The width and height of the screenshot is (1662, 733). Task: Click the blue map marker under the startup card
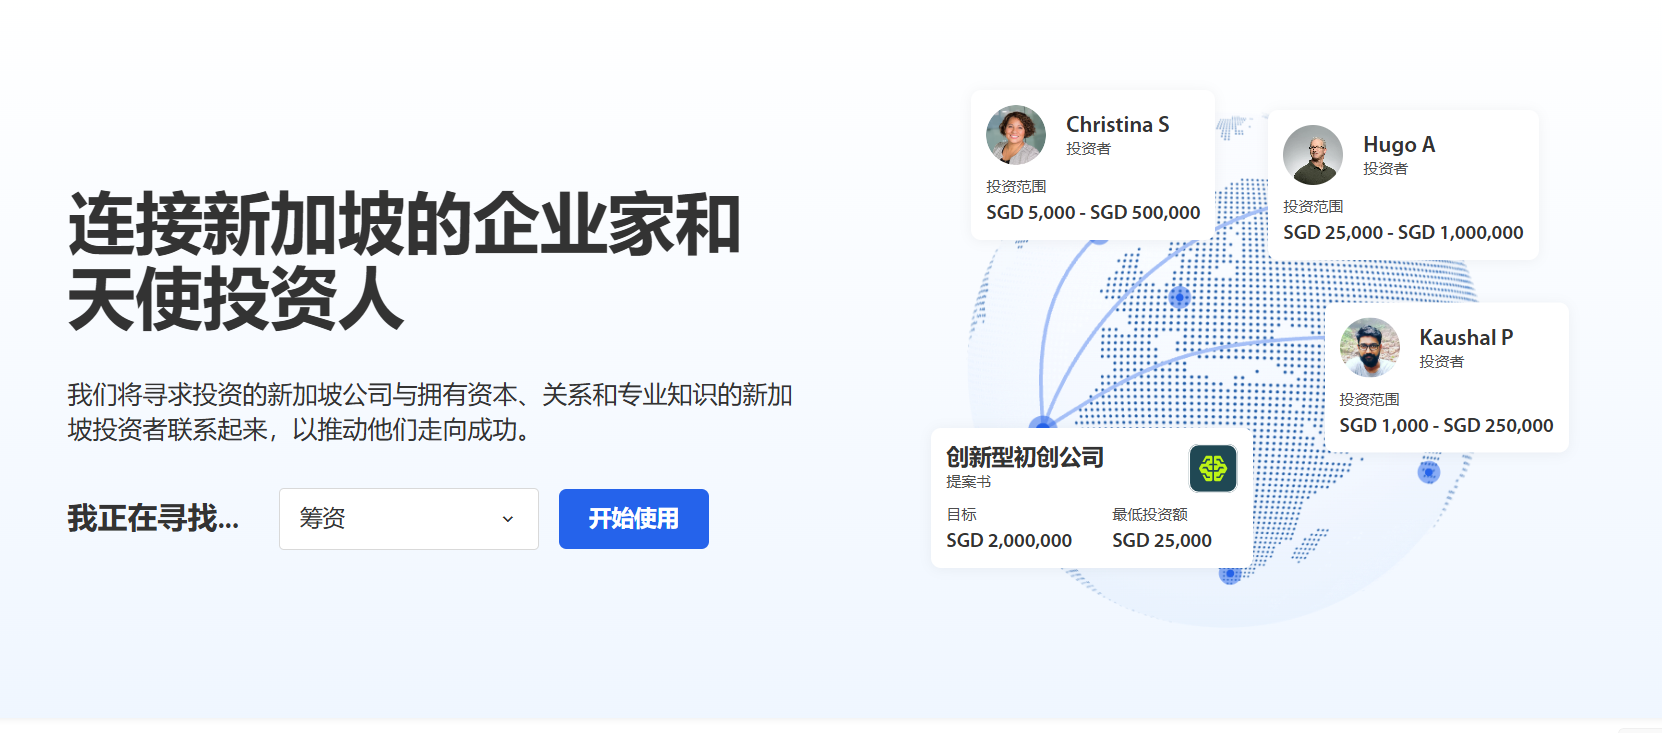pos(1230,574)
